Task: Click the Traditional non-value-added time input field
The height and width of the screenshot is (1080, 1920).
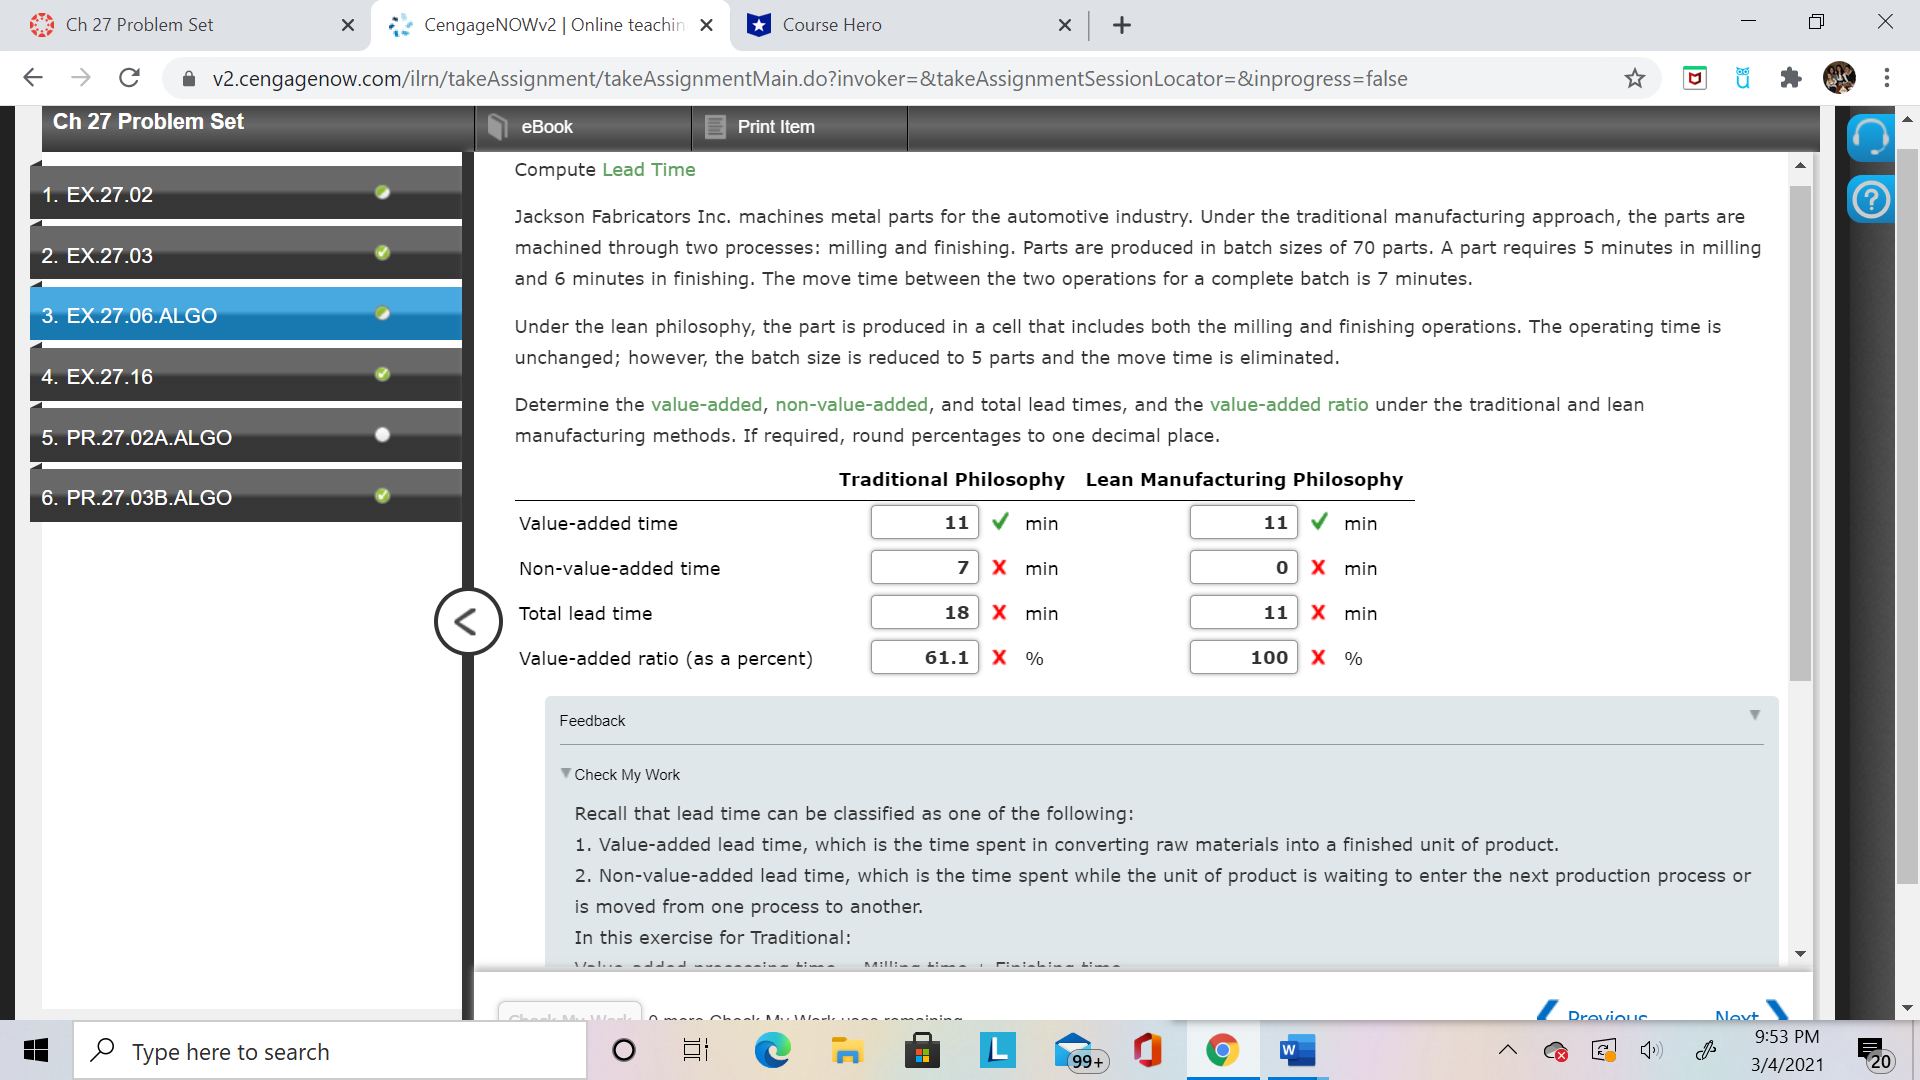Action: click(x=924, y=568)
